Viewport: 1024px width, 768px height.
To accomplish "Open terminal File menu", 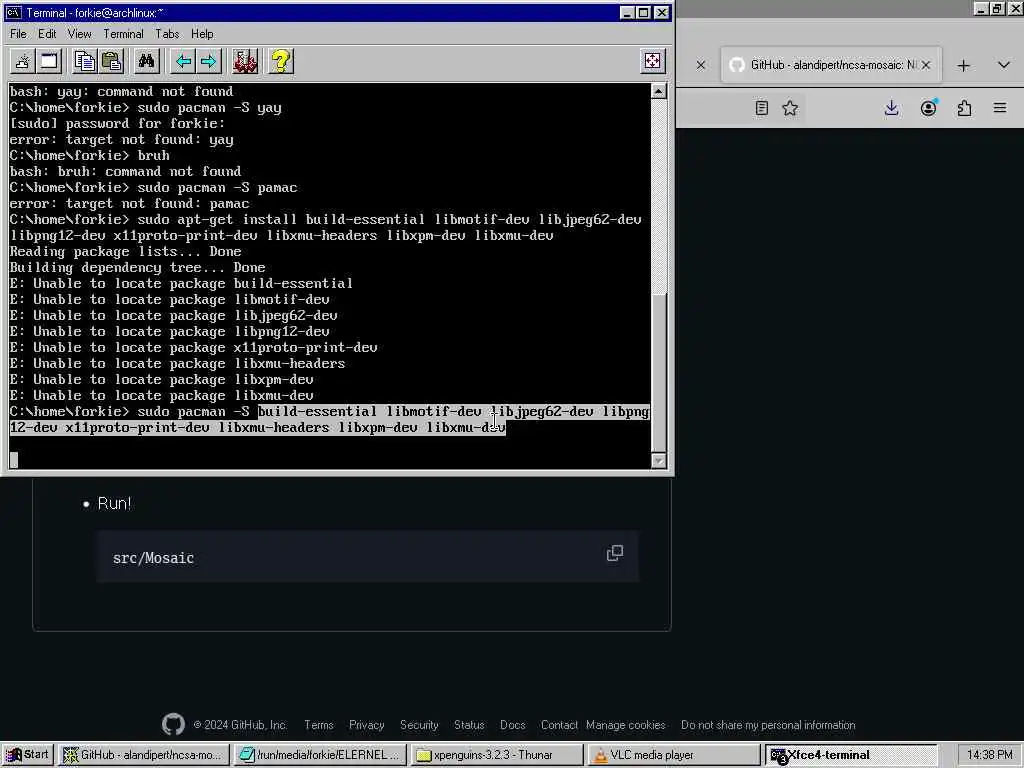I will tap(18, 34).
